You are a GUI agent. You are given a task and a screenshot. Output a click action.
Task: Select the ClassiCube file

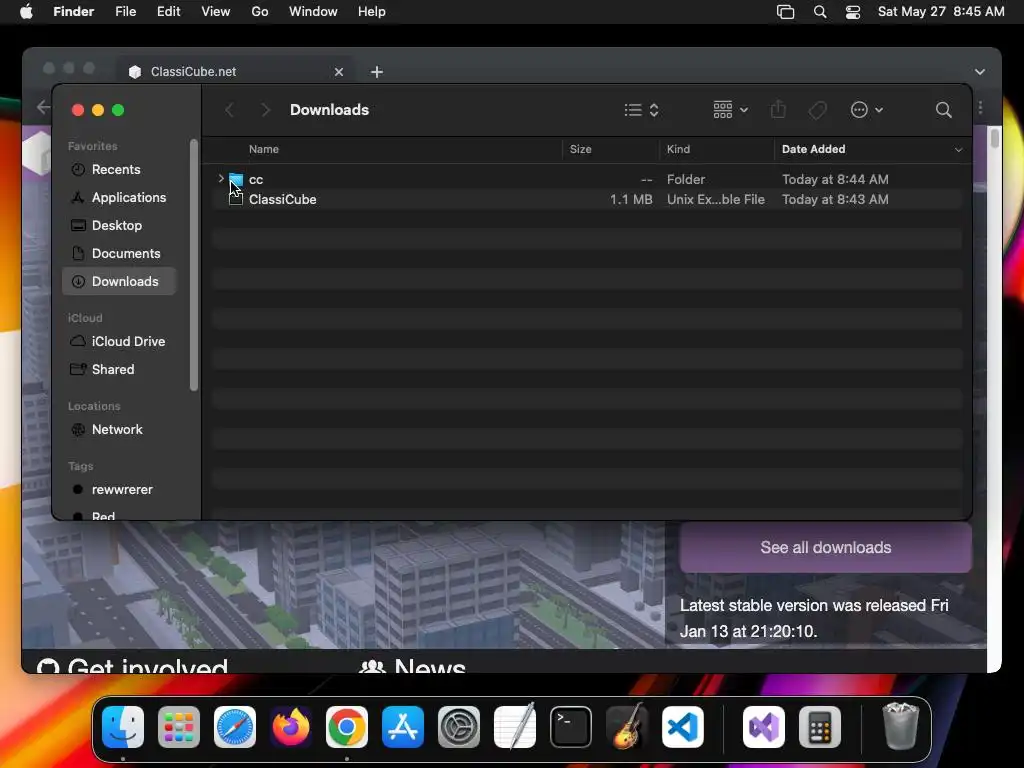[x=282, y=199]
